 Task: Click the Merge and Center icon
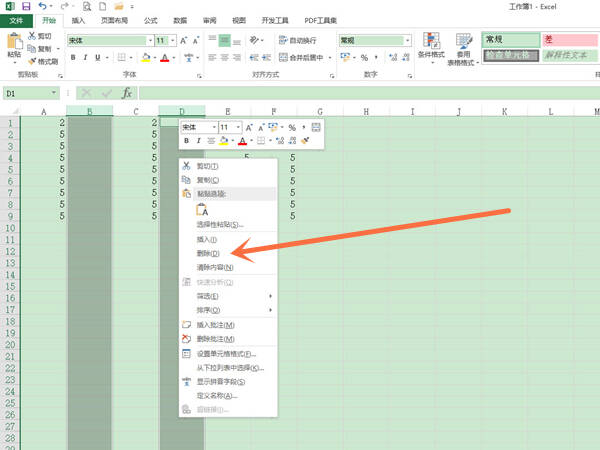(283, 57)
